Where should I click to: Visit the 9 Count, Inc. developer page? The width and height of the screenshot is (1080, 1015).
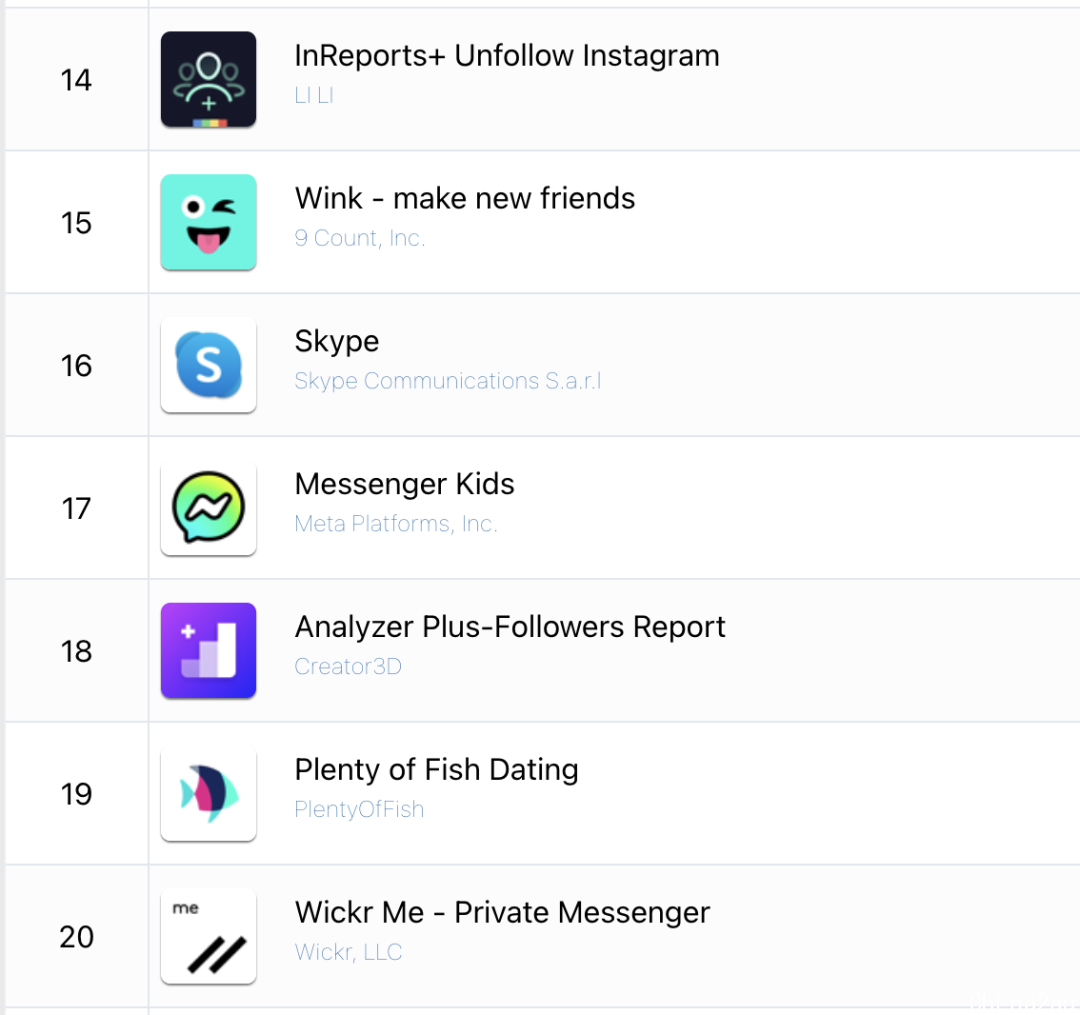360,238
